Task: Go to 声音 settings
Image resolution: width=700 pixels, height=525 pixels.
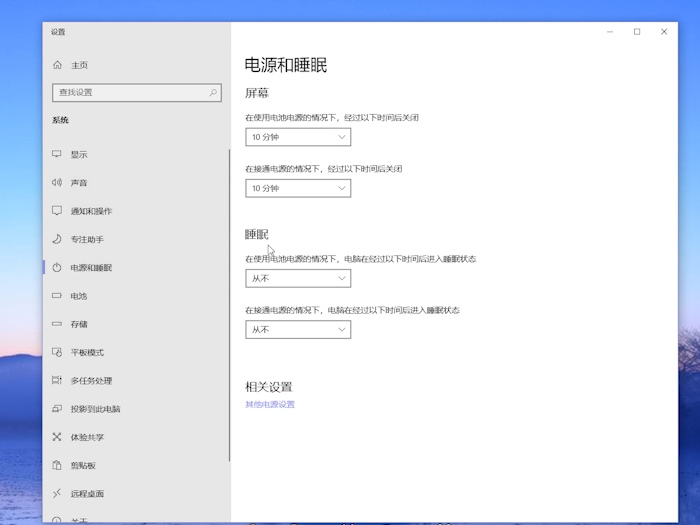Action: [79, 183]
